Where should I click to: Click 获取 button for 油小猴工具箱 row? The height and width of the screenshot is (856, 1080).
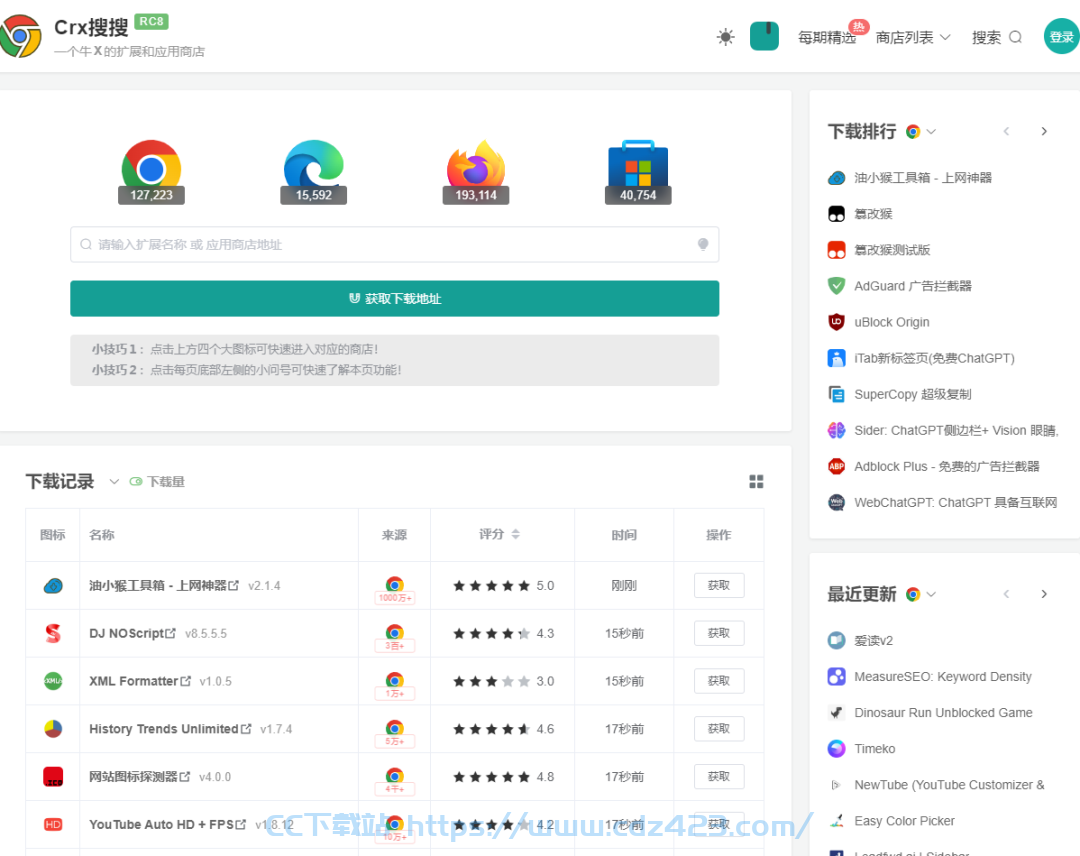pyautogui.click(x=718, y=585)
